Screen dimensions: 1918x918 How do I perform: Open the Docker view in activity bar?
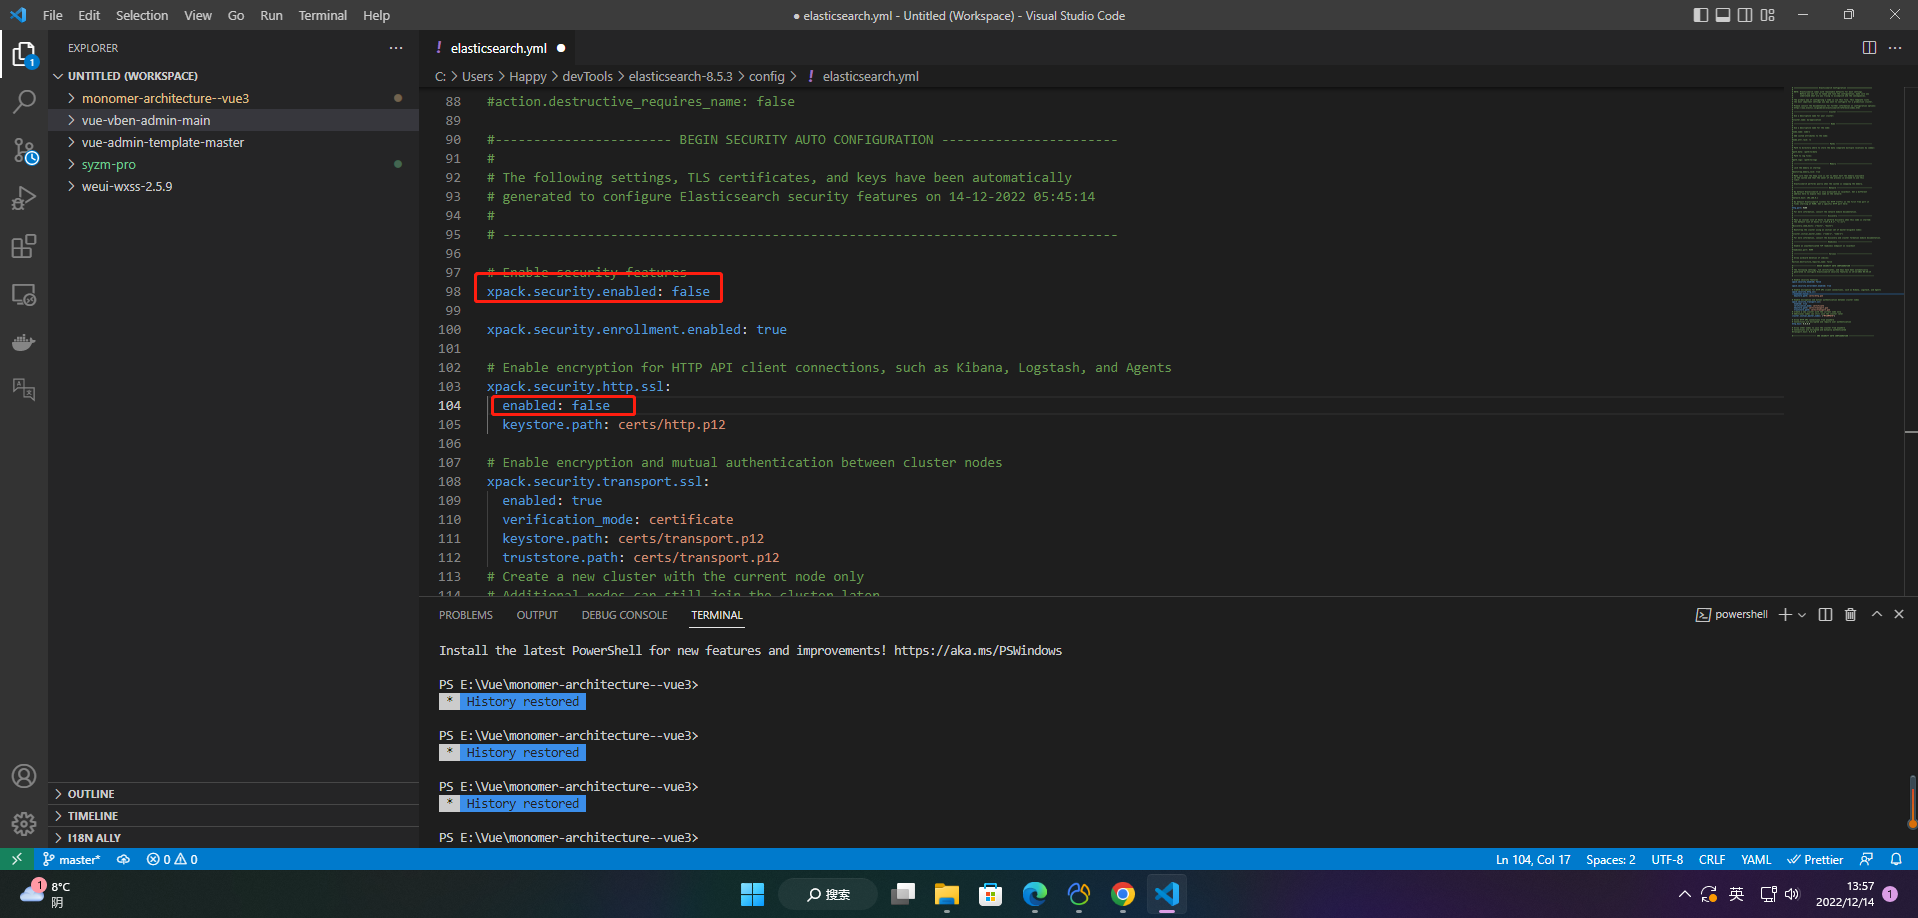[x=24, y=342]
